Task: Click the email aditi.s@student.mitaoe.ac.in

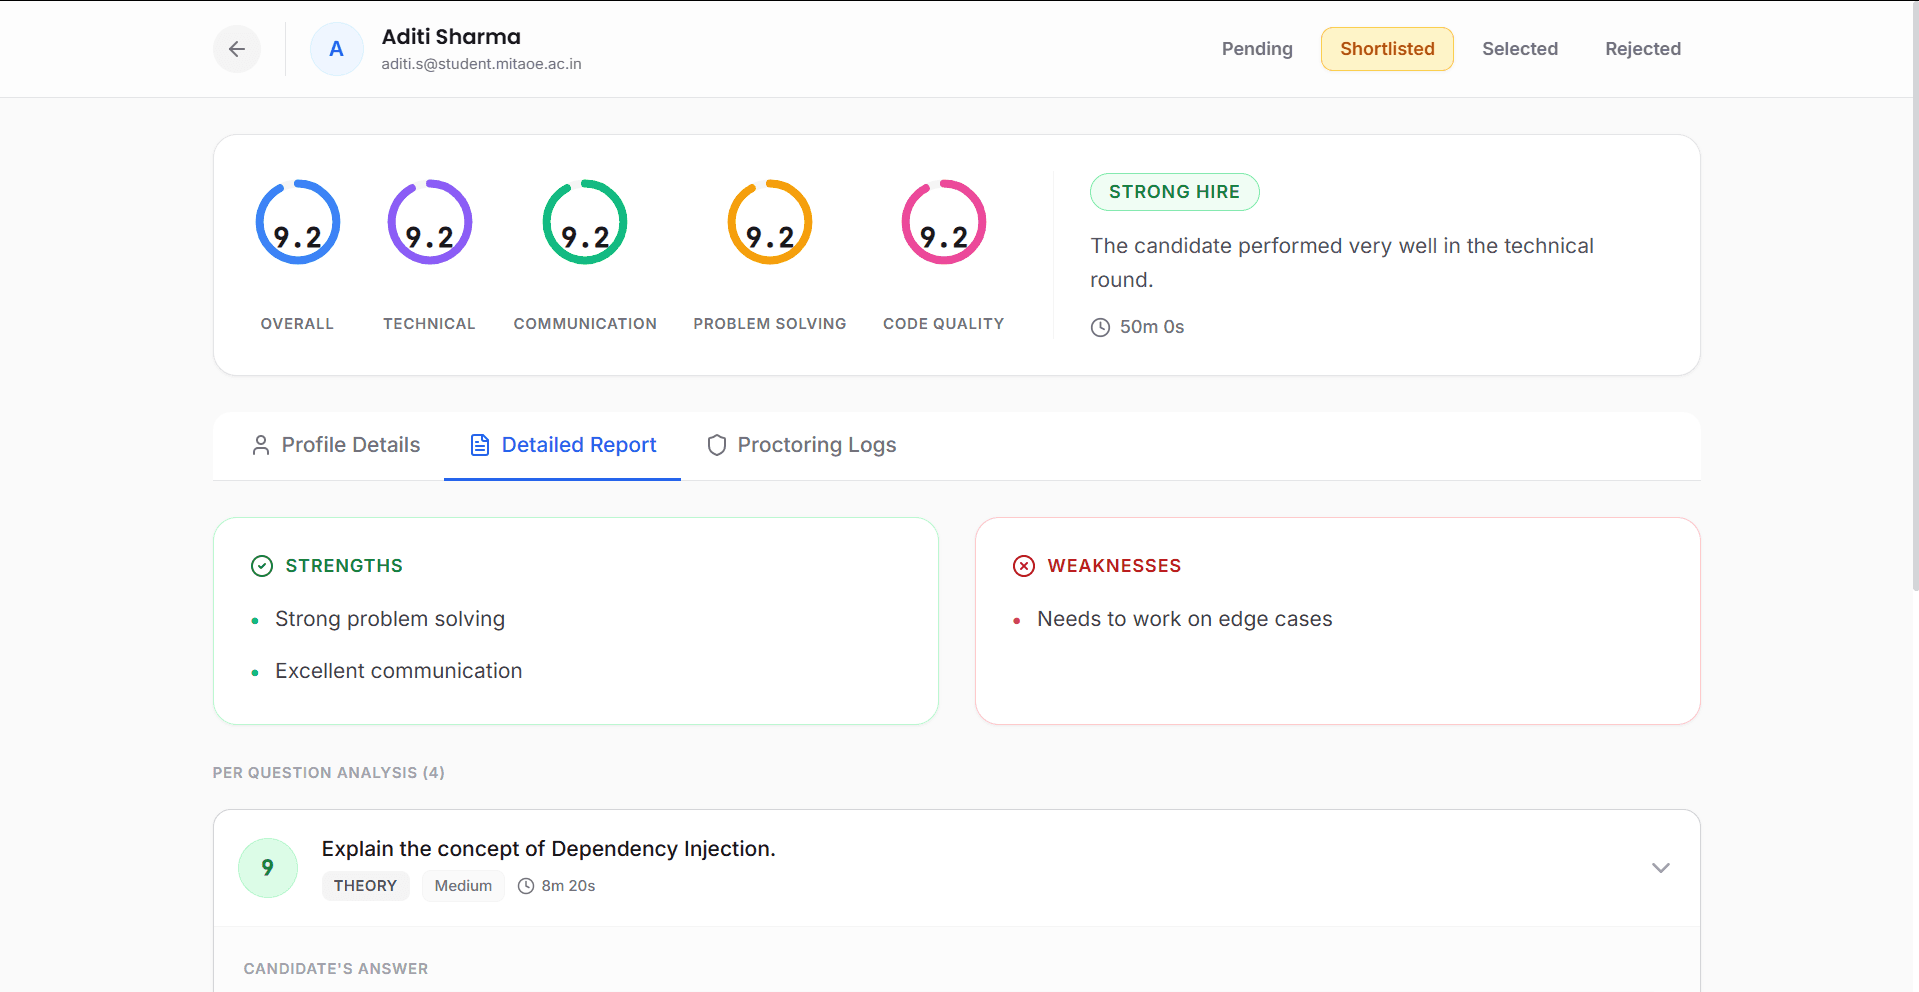Action: coord(481,64)
